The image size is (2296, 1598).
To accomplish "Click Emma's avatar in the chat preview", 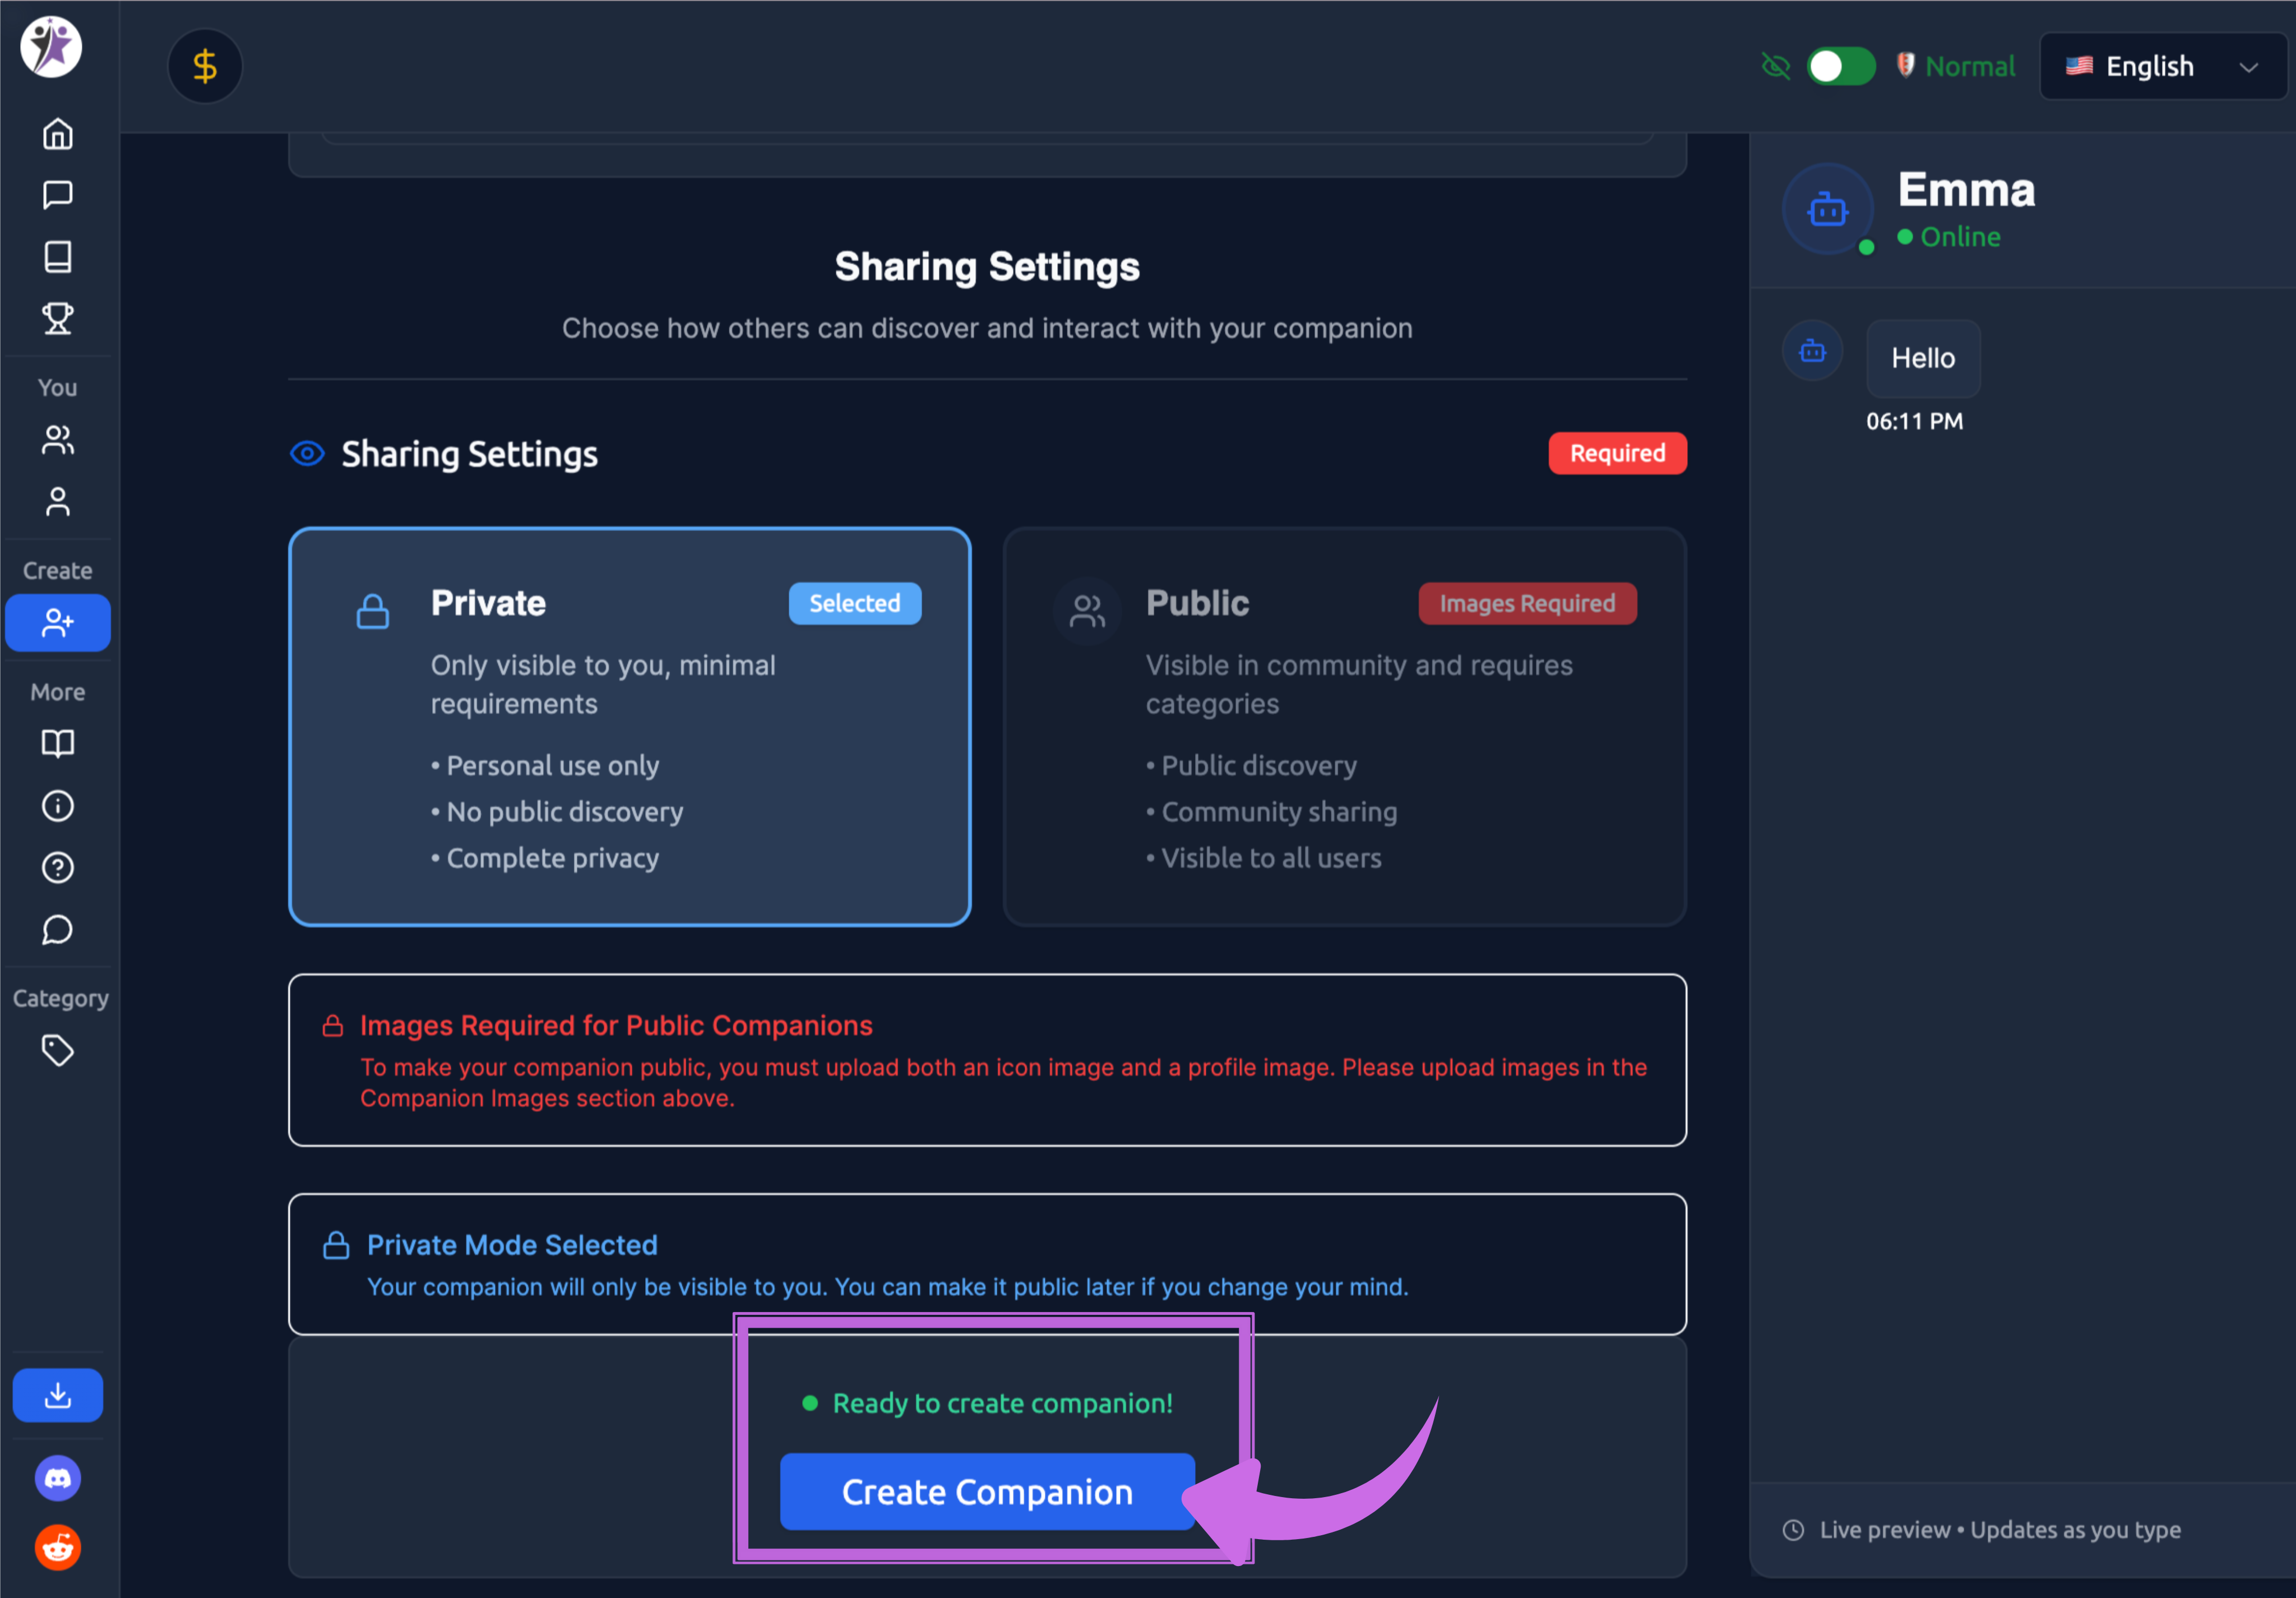I will click(x=1828, y=210).
